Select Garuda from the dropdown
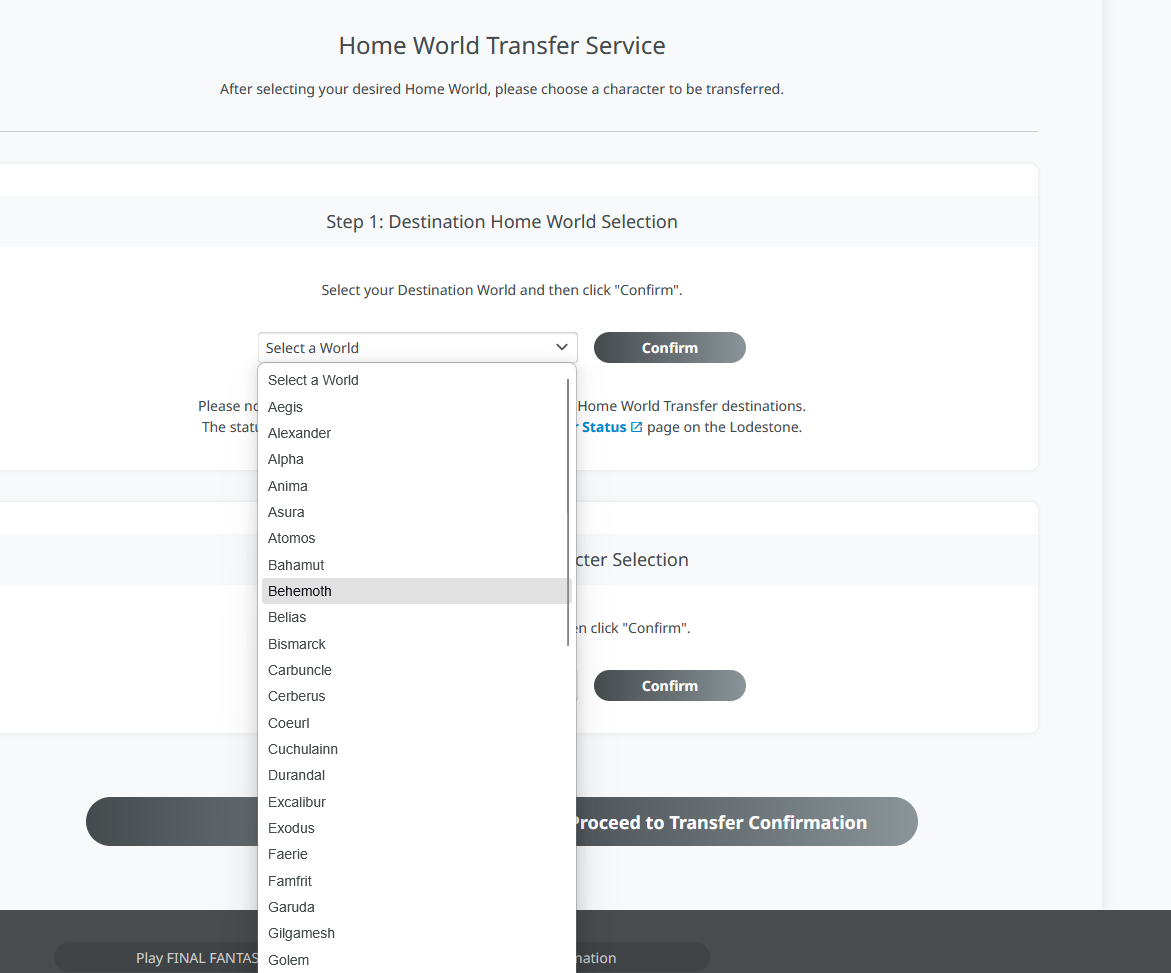This screenshot has height=973, width=1171. 416,908
